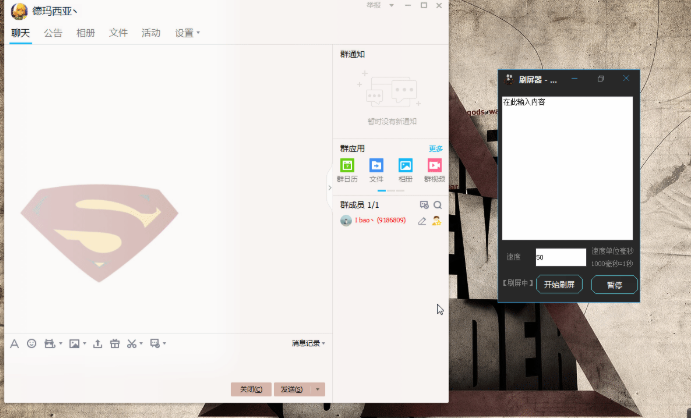Click 更多 link in 群应用

click(436, 148)
